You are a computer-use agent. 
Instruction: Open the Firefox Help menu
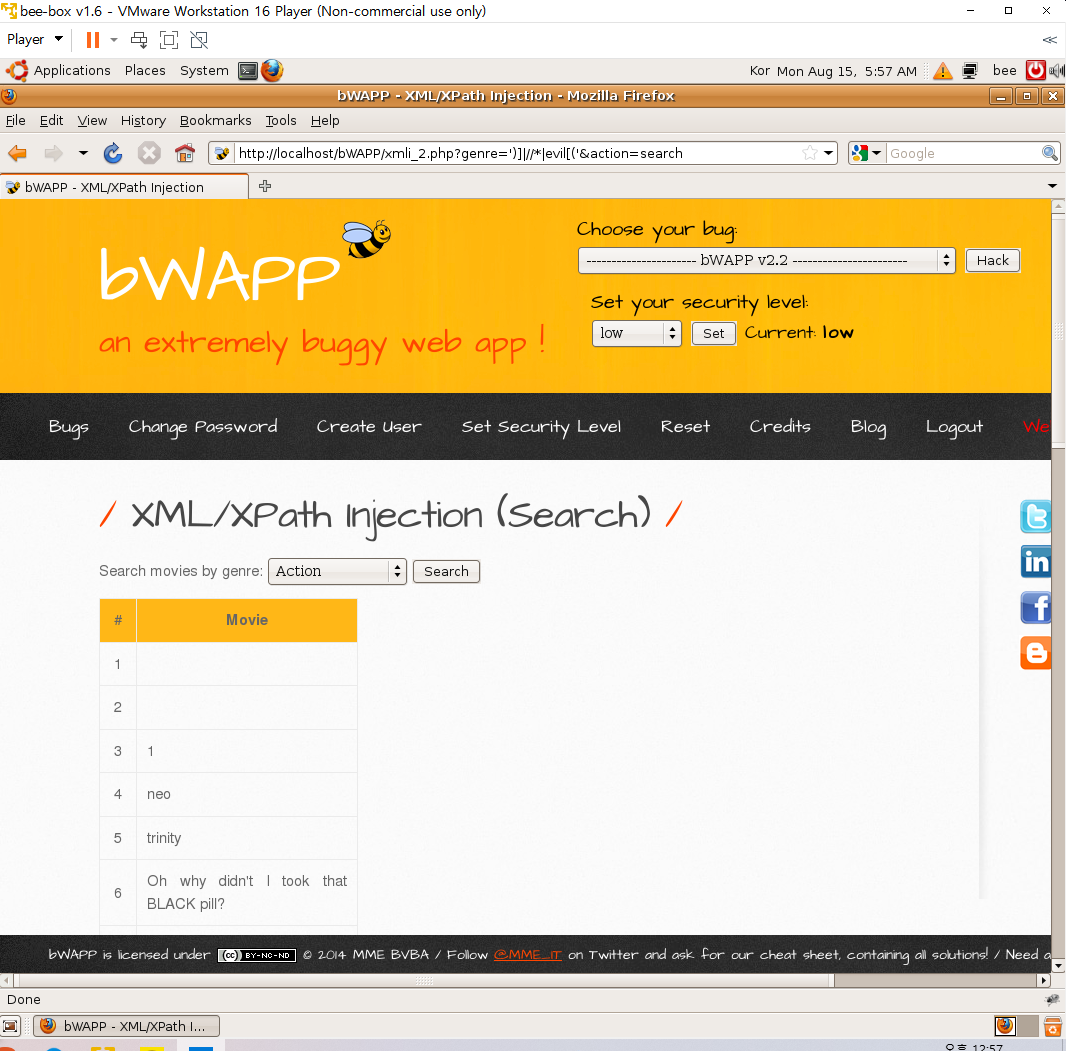(325, 120)
